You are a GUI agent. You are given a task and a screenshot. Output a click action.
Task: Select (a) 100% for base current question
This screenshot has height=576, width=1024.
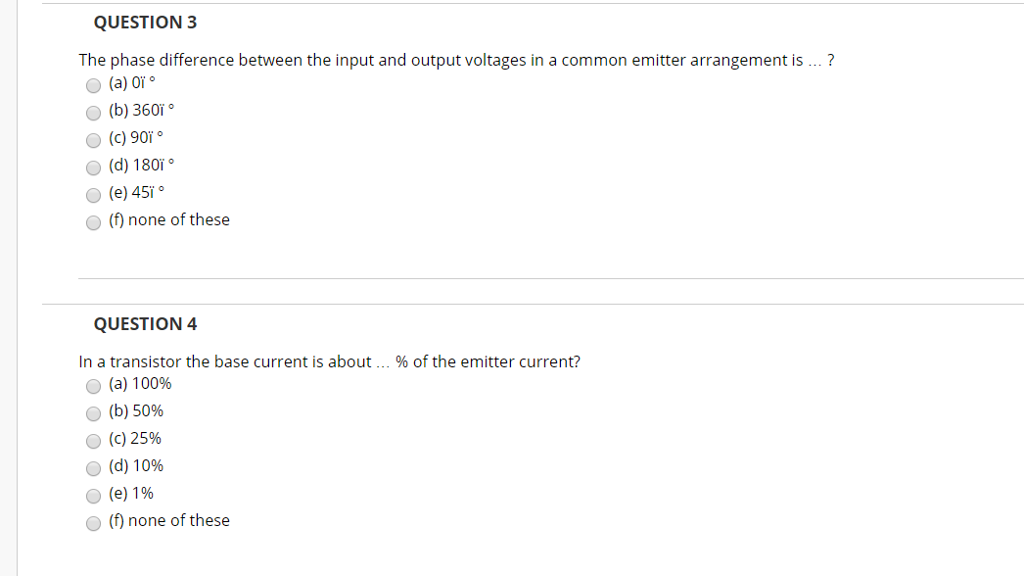pos(93,386)
